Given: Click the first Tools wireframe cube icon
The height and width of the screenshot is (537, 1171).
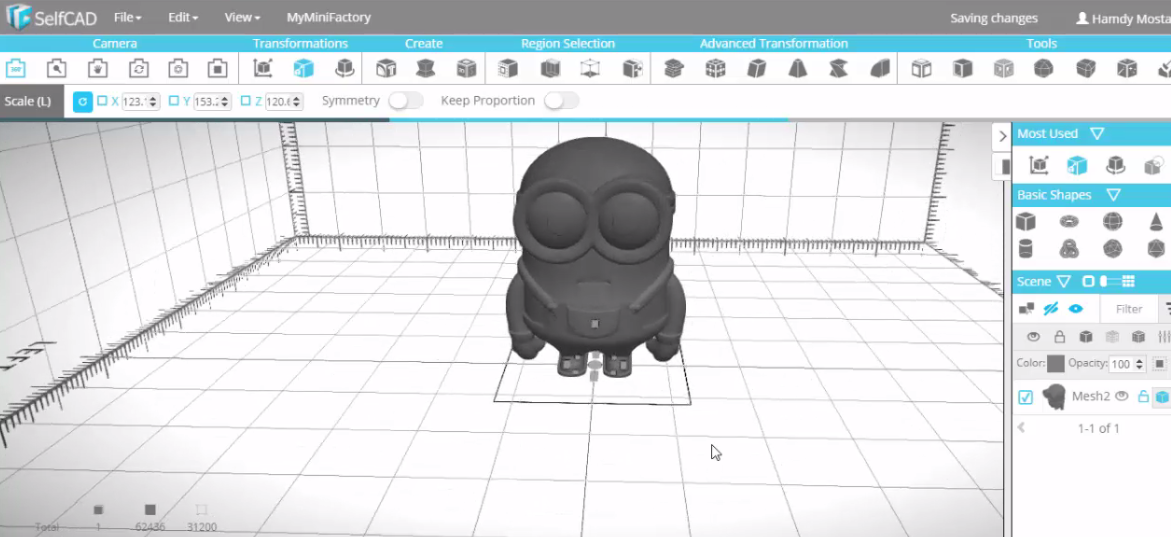Looking at the screenshot, I should tap(922, 69).
